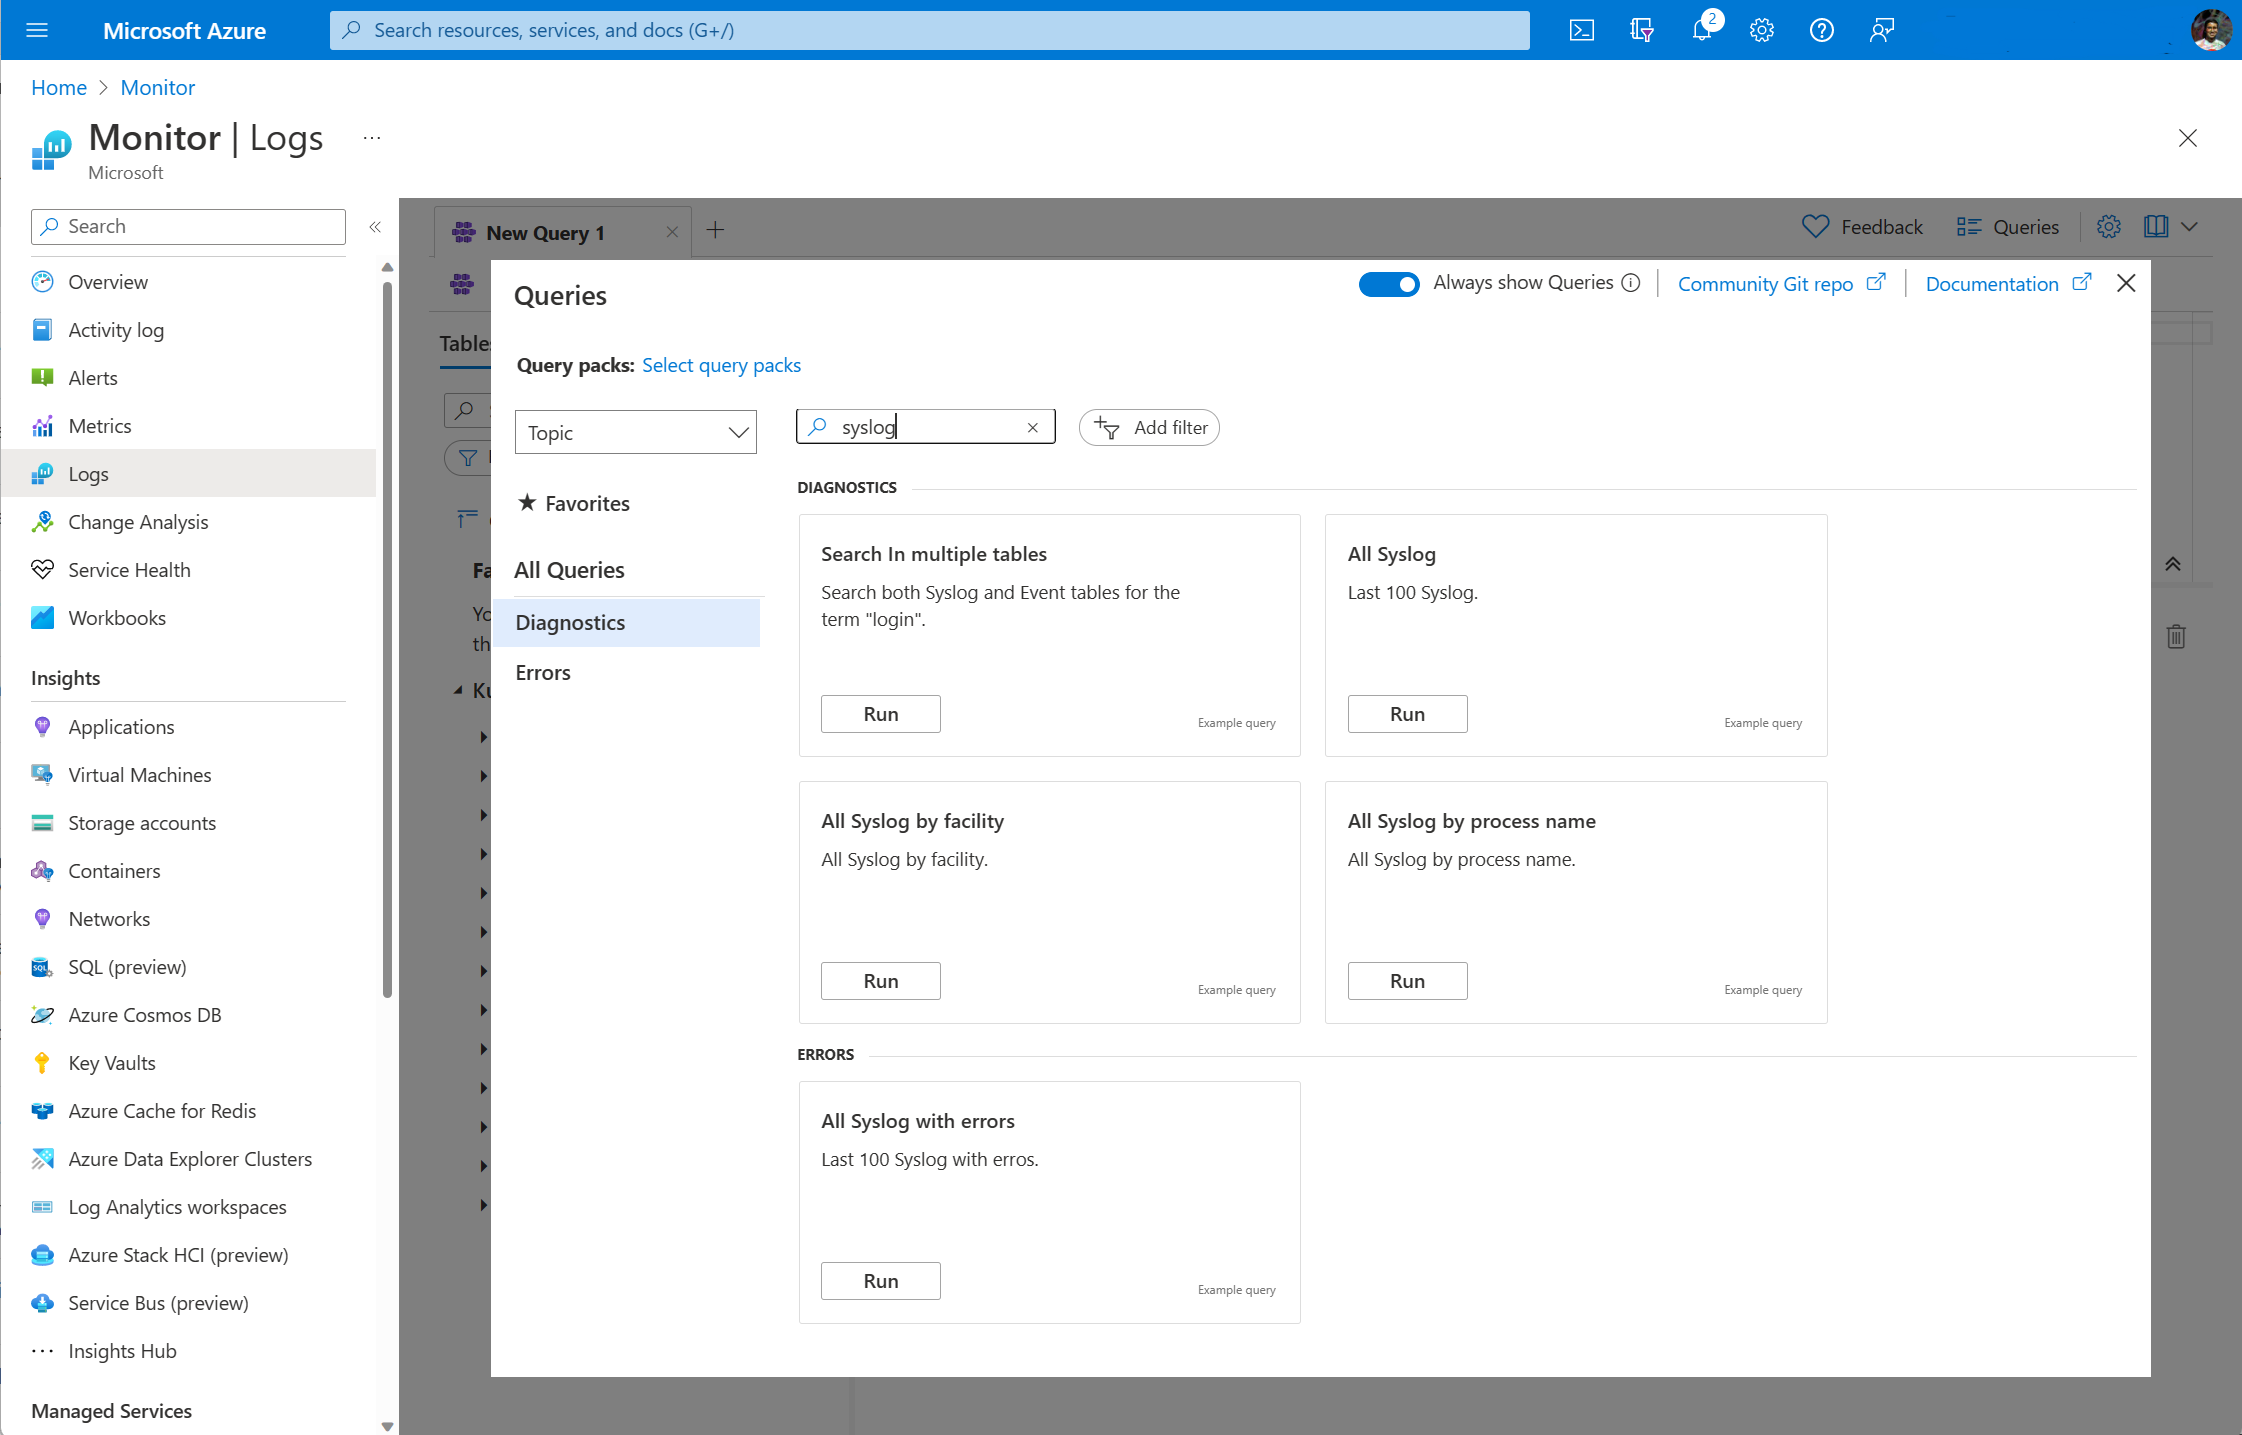Click Queries button in Logs toolbar
The width and height of the screenshot is (2242, 1435).
2007,227
